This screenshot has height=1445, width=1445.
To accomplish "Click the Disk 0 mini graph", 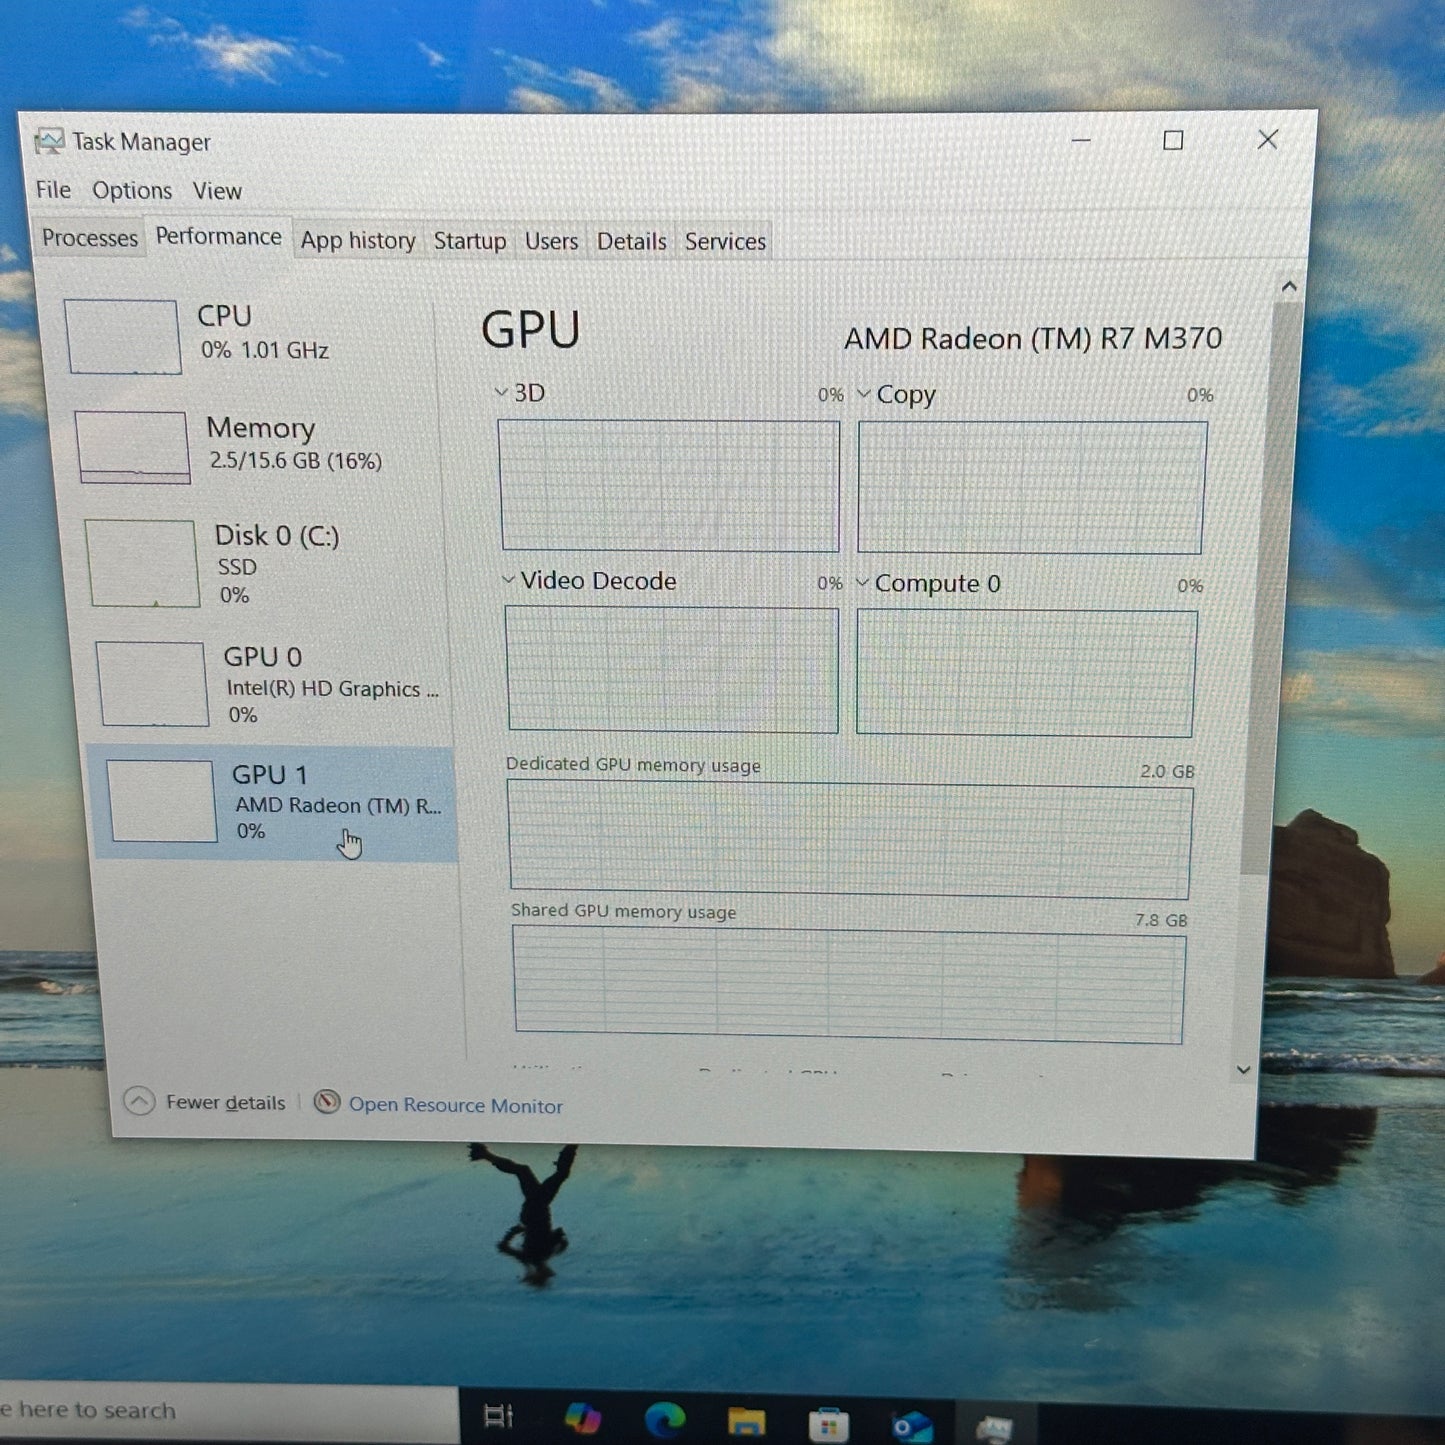I will pos(142,563).
